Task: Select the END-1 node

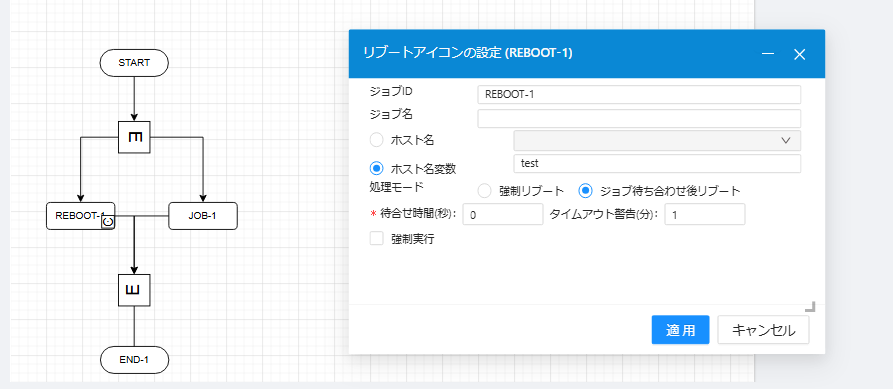Action: [134, 360]
